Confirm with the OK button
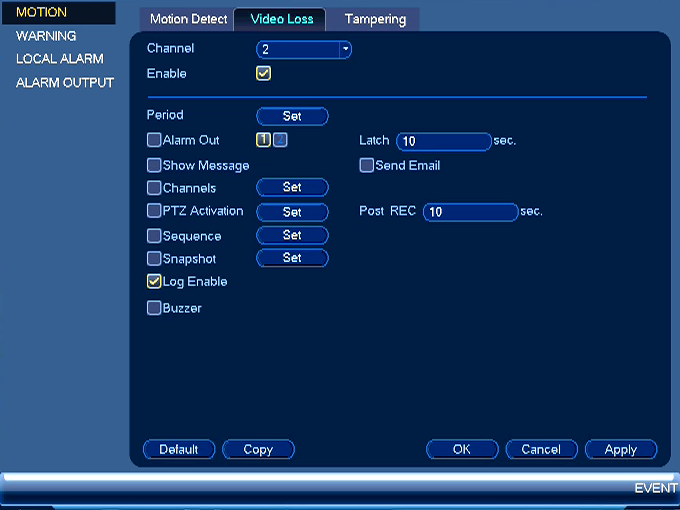The width and height of the screenshot is (680, 510). point(462,450)
